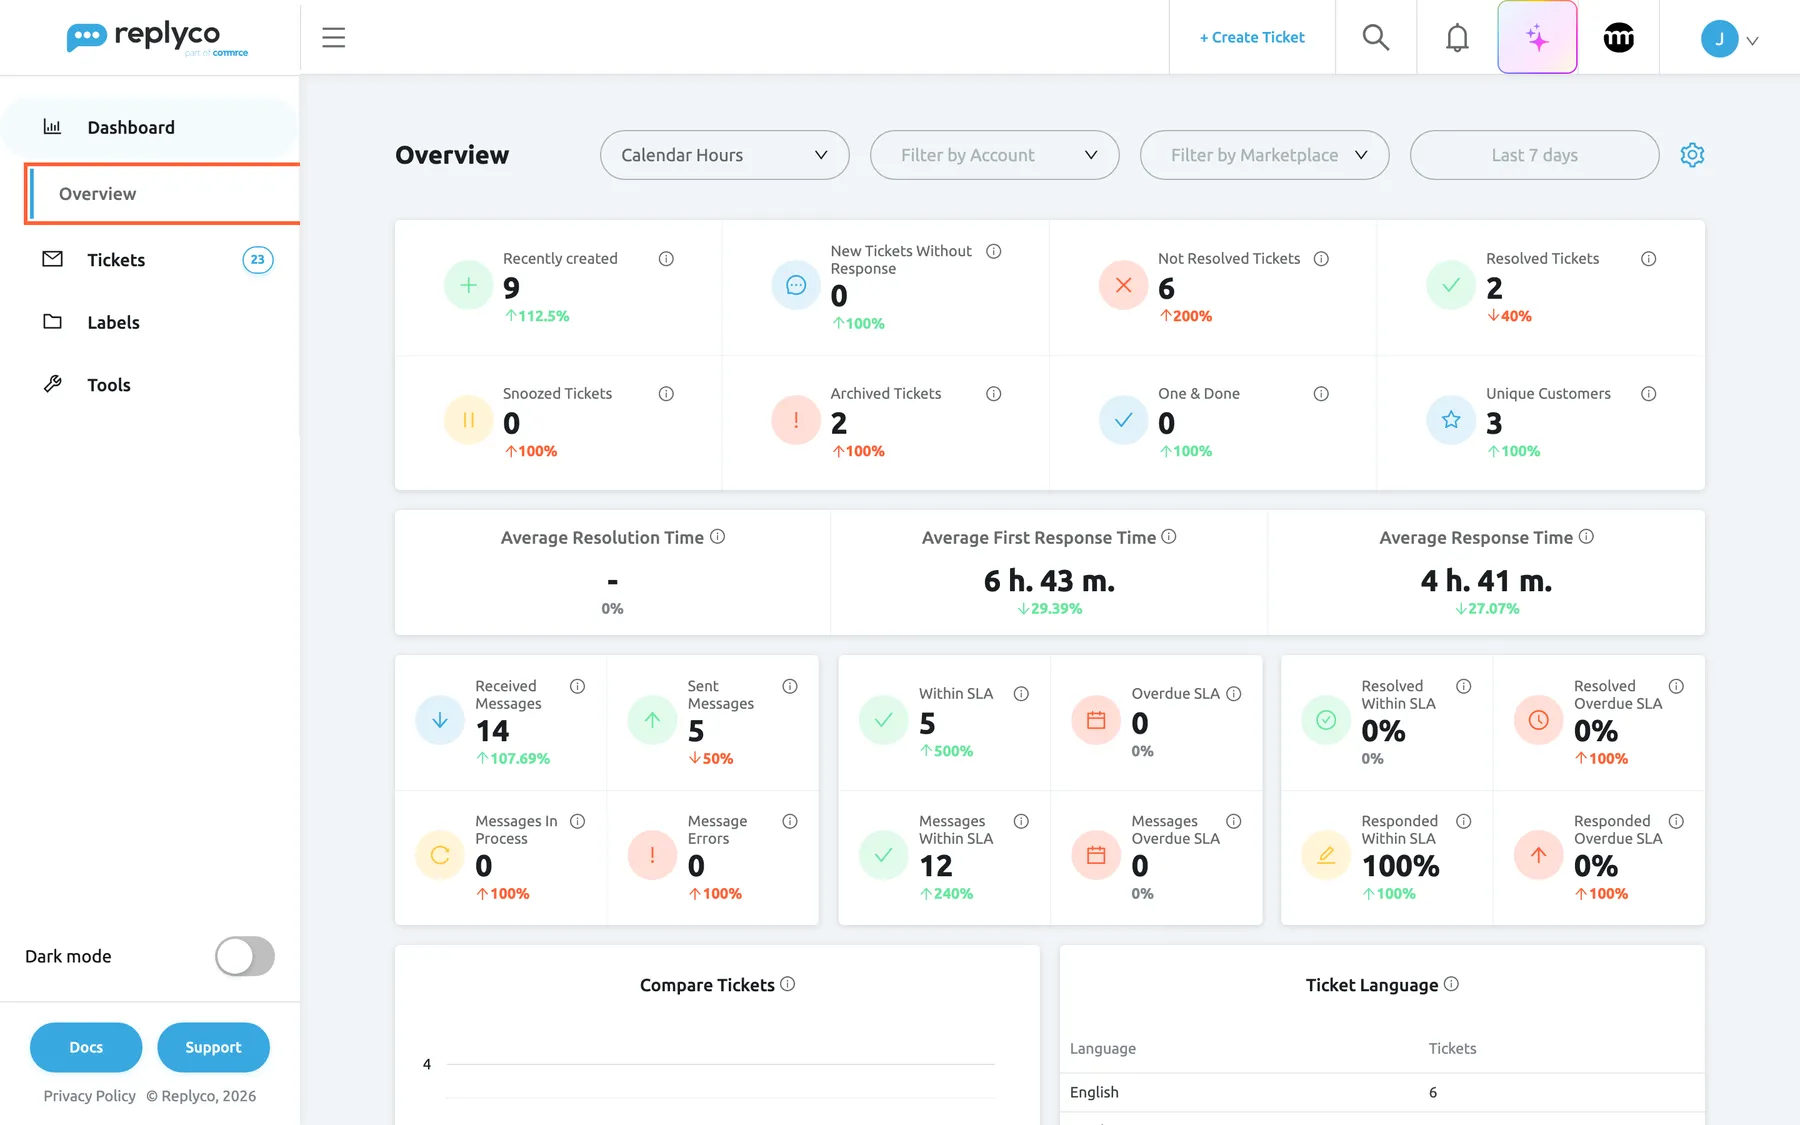Open Filter by Account dropdown
Image resolution: width=1800 pixels, height=1125 pixels.
[994, 155]
